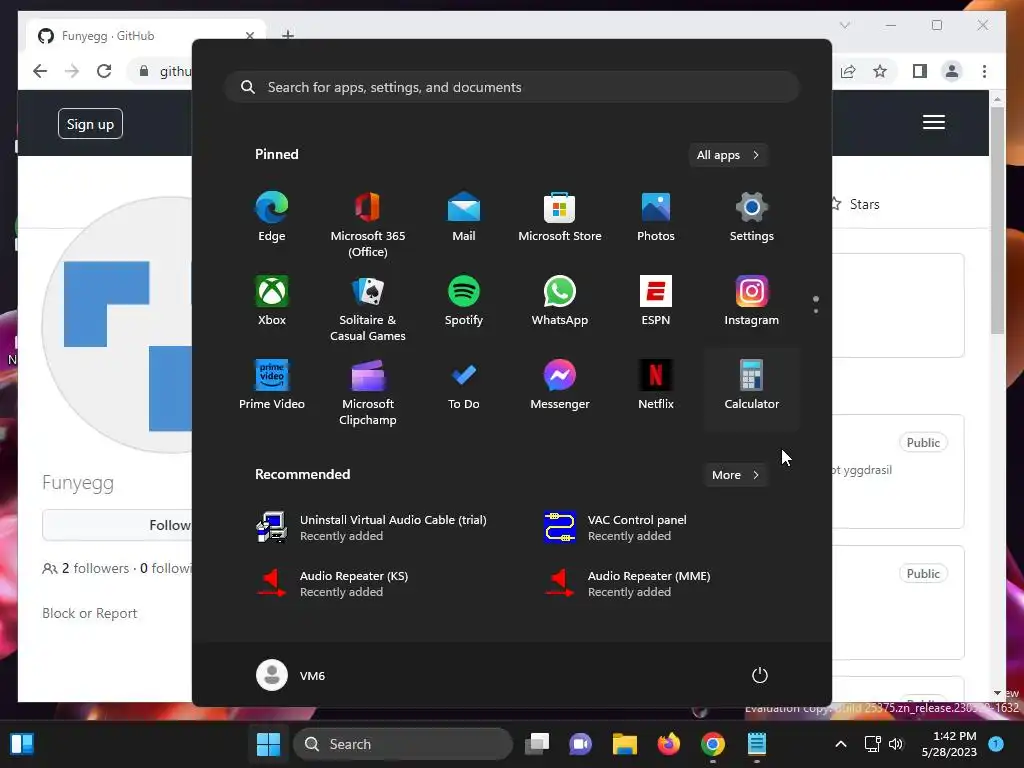This screenshot has height=768, width=1024.
Task: Open Chrome tab search dropdown arrow
Action: (844, 25)
